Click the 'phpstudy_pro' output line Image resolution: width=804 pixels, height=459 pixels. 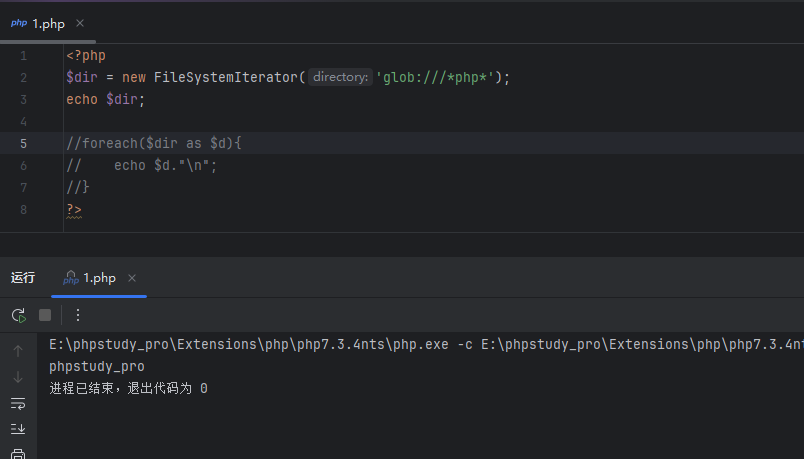[97, 366]
